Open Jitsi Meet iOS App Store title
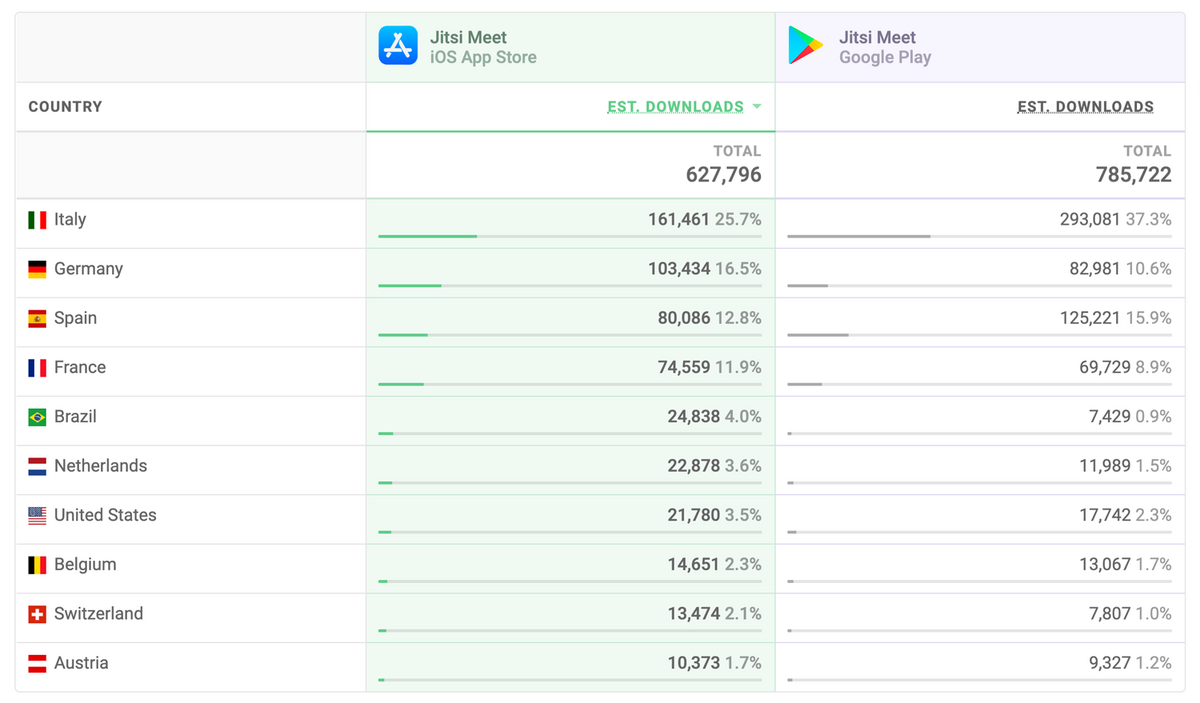The height and width of the screenshot is (703, 1200). pyautogui.click(x=468, y=38)
